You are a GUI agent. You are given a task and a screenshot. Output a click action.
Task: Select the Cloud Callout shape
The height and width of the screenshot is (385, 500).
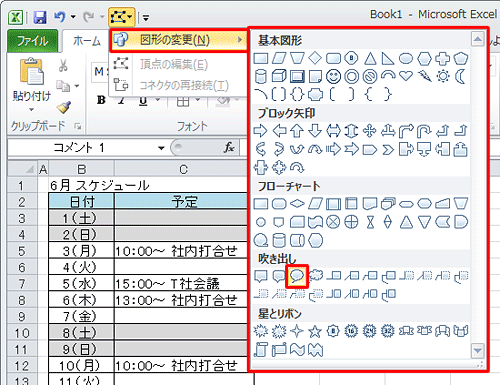pyautogui.click(x=316, y=276)
